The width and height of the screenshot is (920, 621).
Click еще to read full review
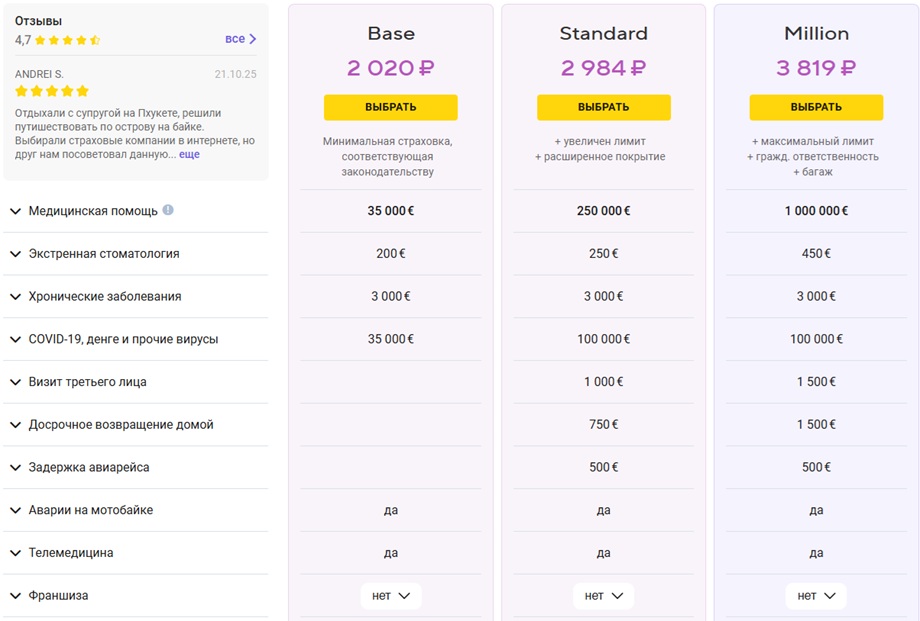[189, 154]
